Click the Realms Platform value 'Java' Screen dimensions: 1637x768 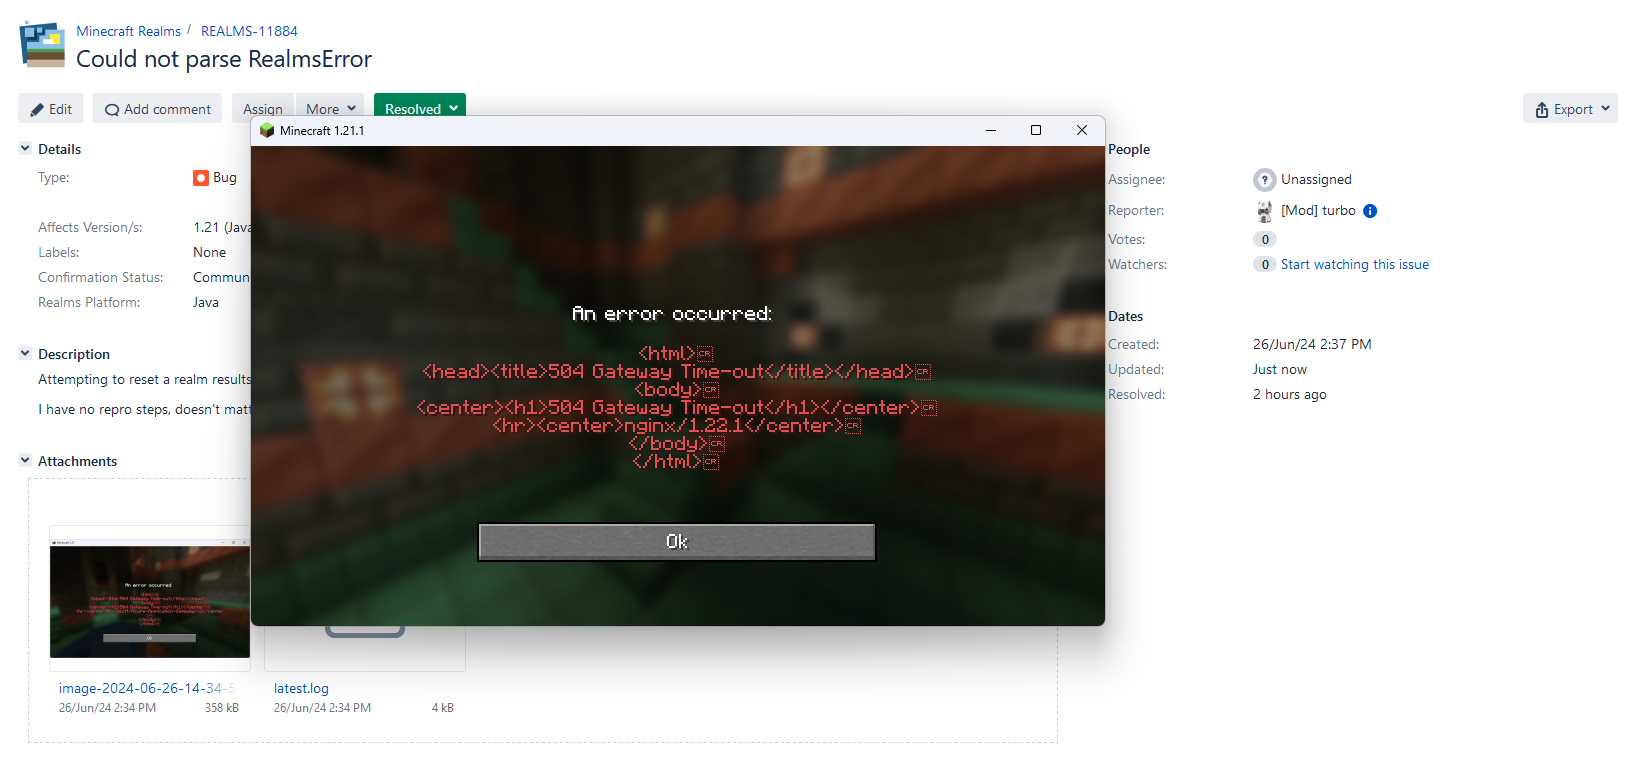point(206,303)
